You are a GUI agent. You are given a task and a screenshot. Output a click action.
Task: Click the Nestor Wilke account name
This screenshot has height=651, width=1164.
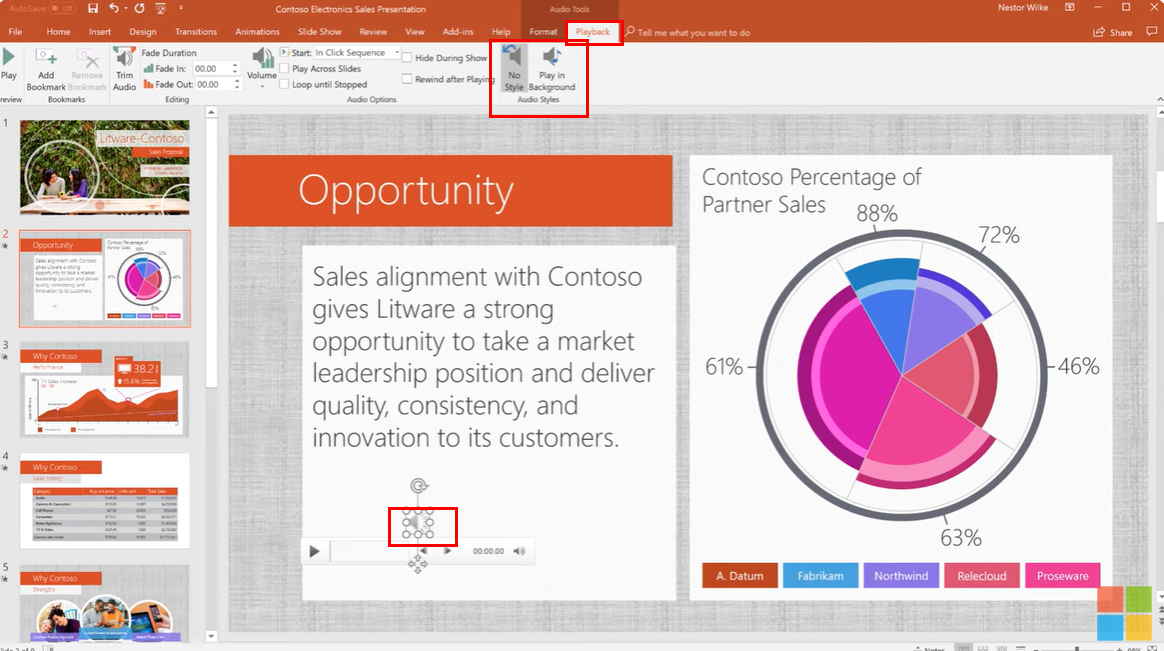coord(1023,7)
